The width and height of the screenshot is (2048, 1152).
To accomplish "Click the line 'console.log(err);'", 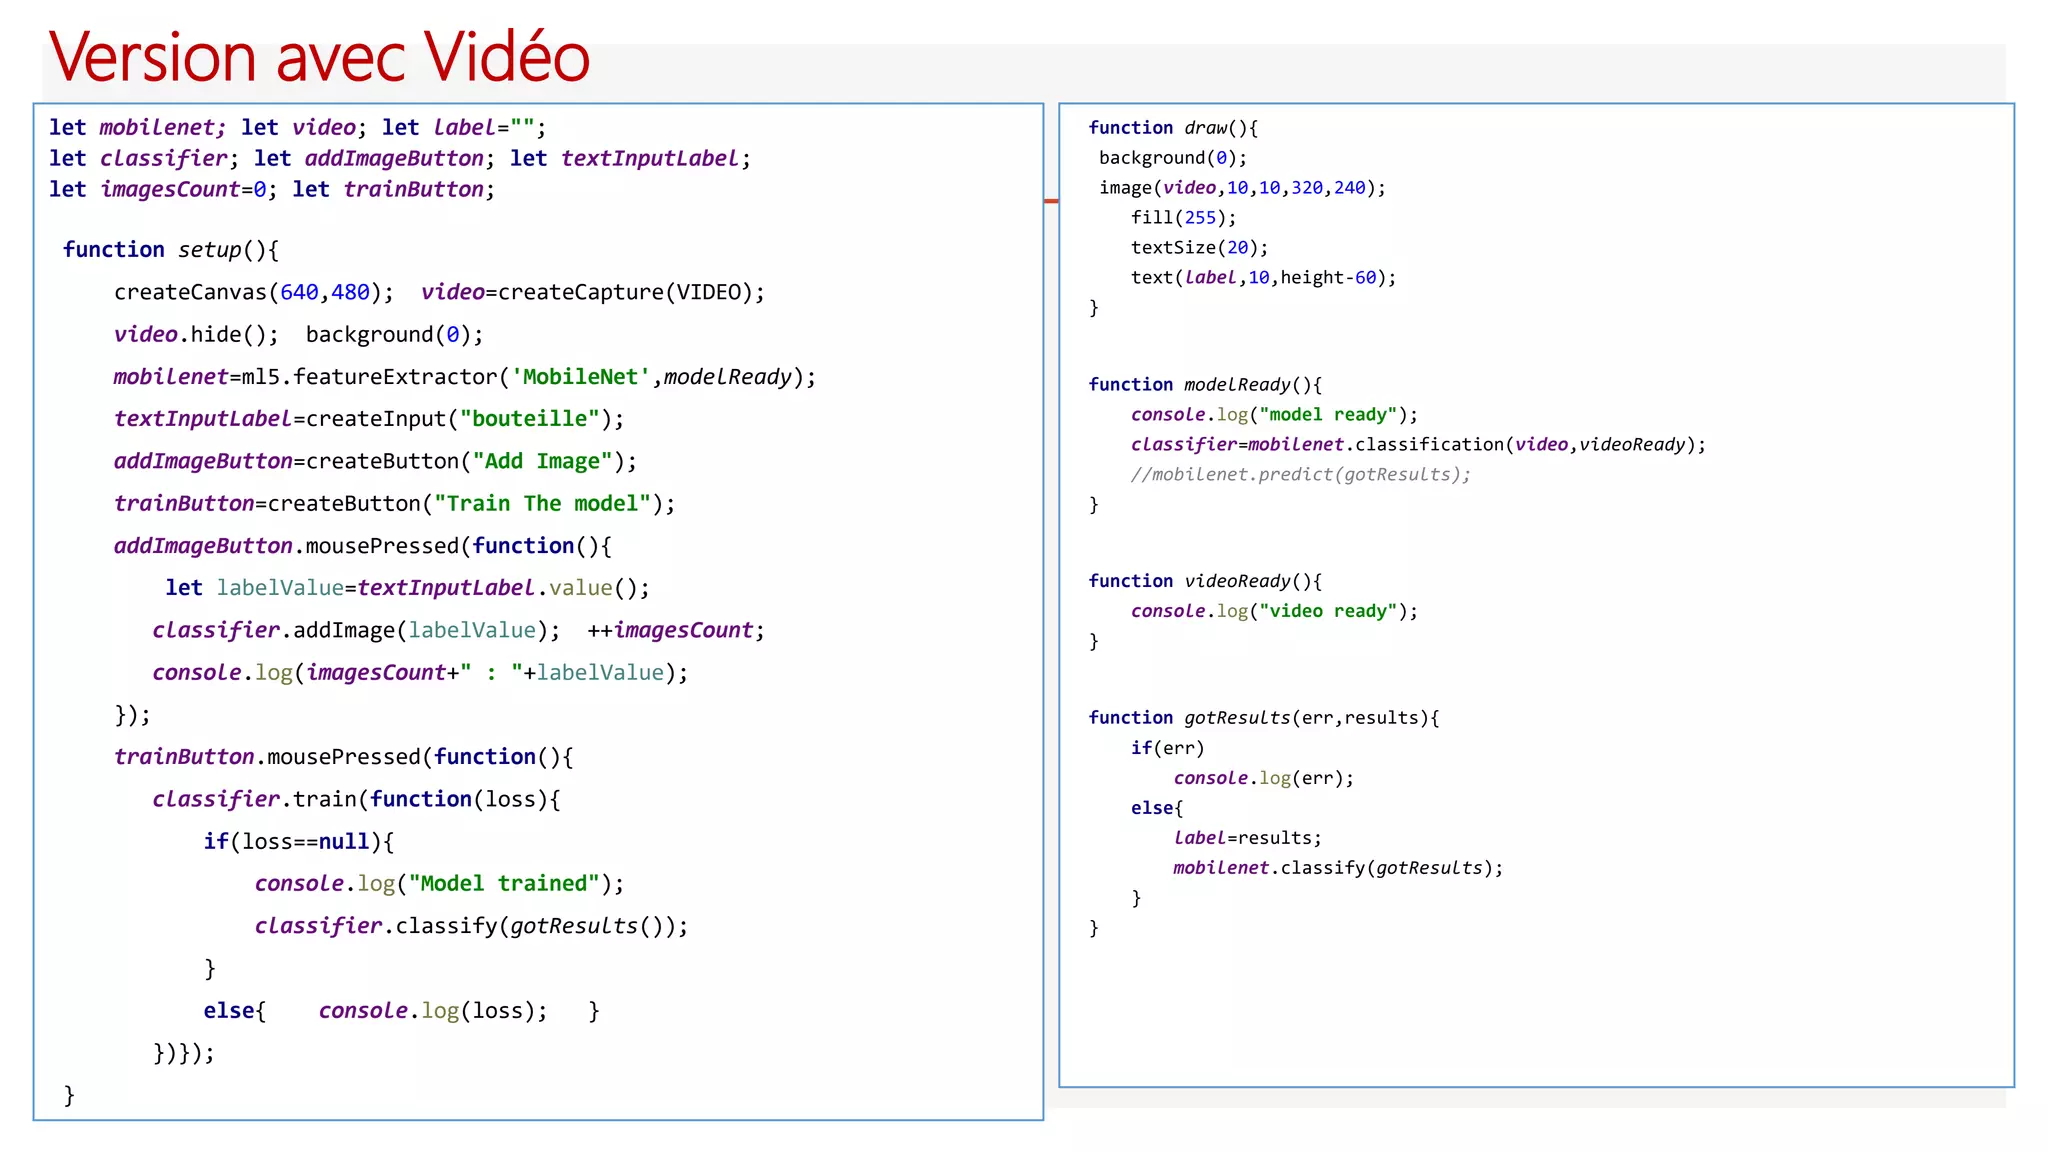I will pyautogui.click(x=1264, y=778).
